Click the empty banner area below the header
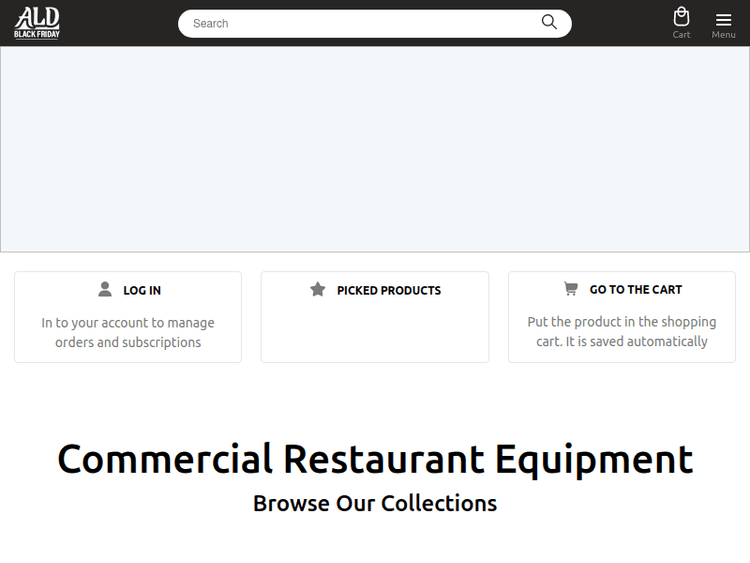This screenshot has width=750, height=563. (375, 149)
